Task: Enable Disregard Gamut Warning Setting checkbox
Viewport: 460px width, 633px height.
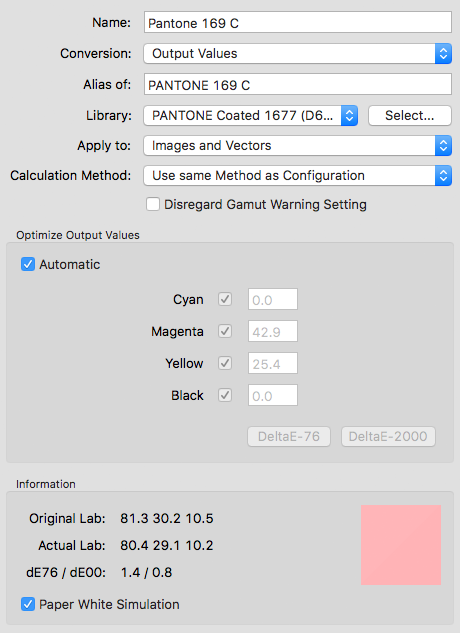Action: (x=153, y=204)
